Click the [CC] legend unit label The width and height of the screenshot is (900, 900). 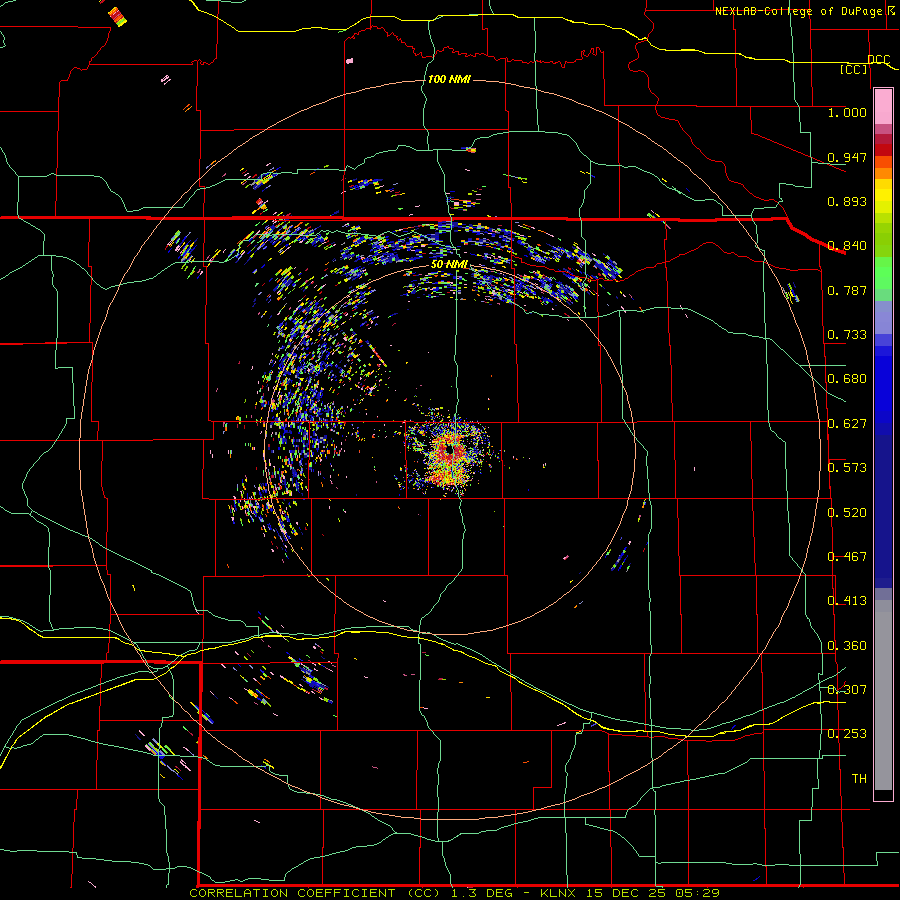854,69
